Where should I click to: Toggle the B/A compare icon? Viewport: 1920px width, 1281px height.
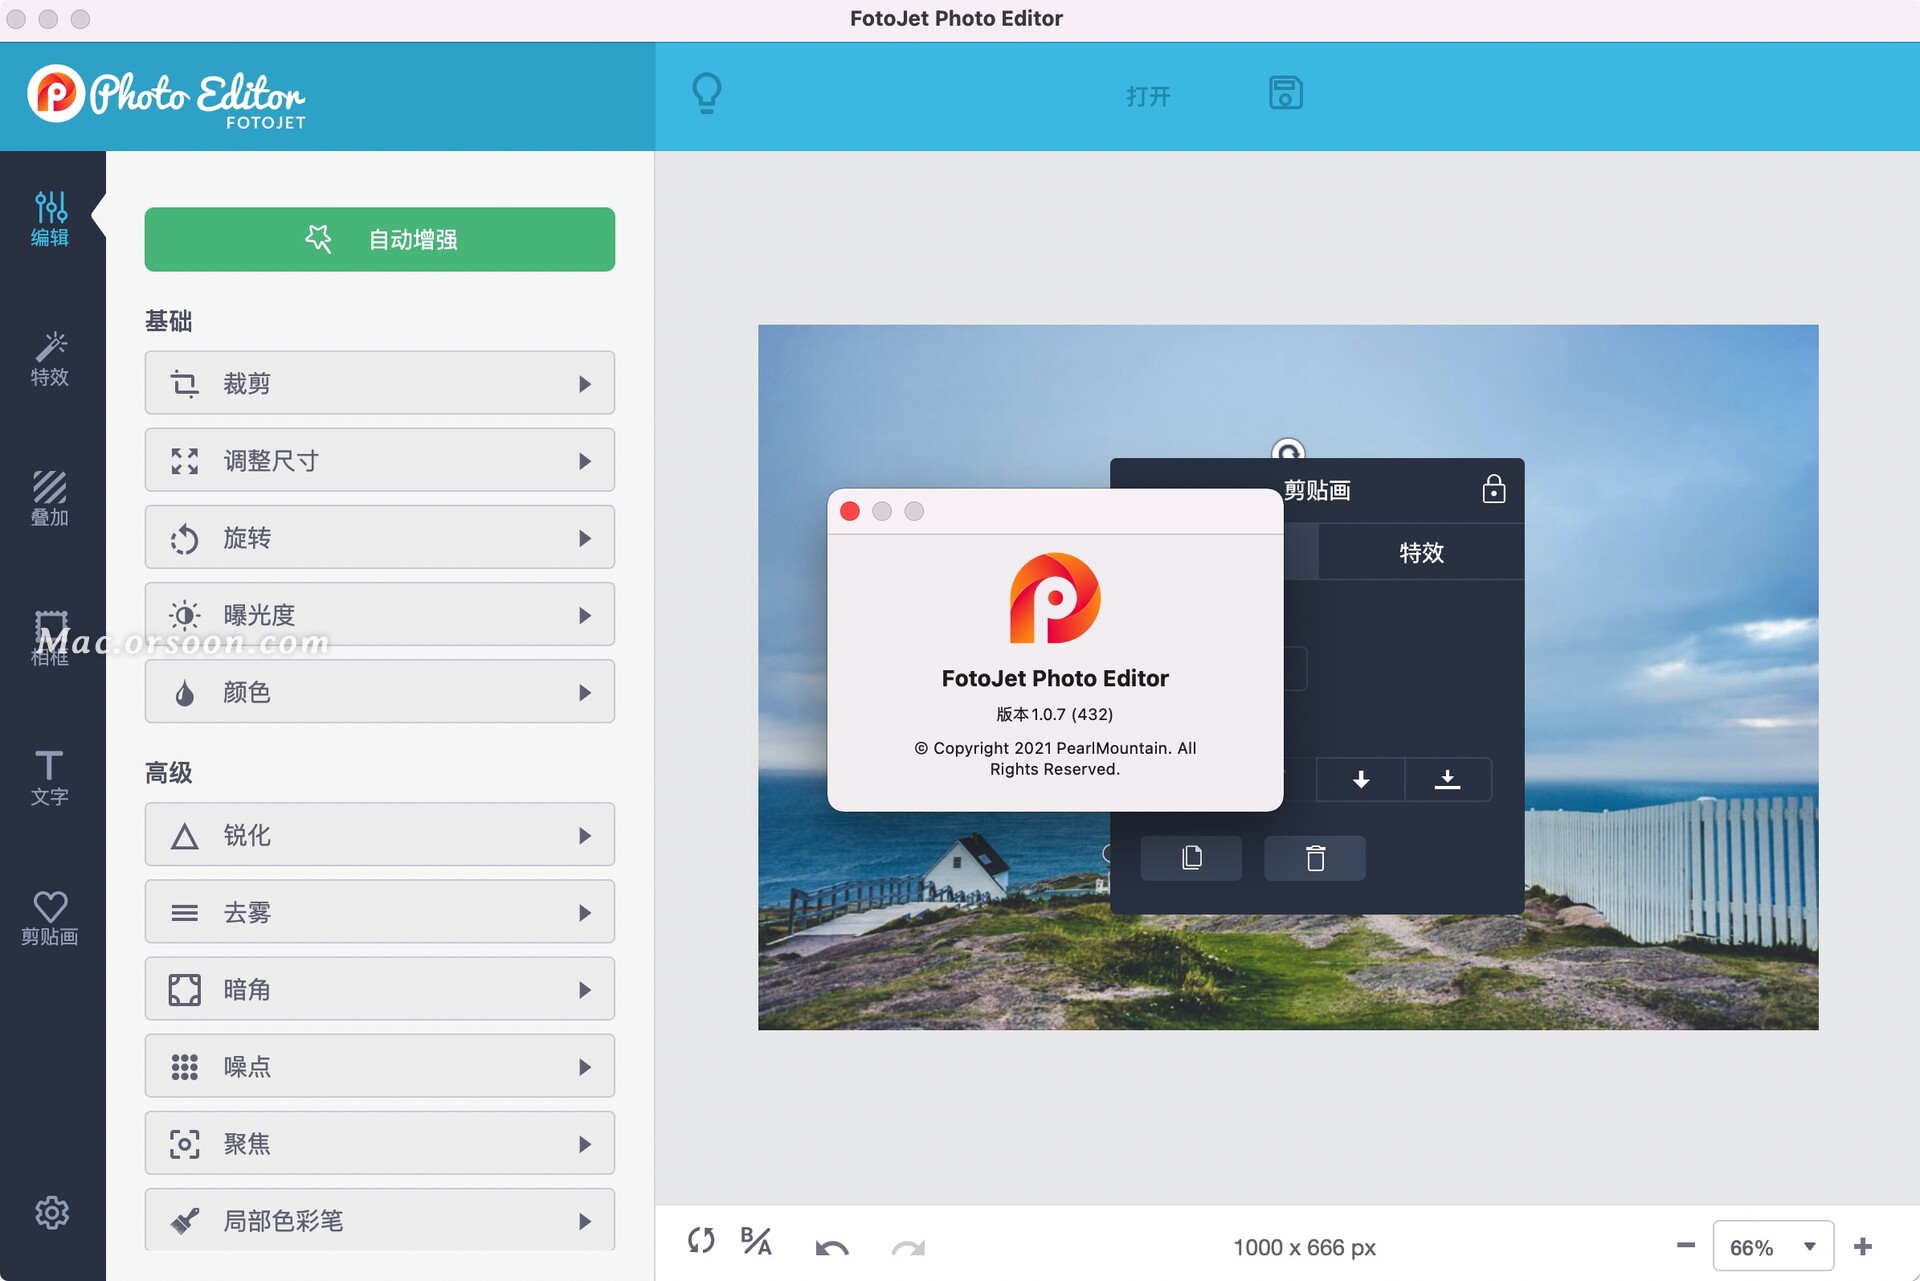[x=756, y=1241]
